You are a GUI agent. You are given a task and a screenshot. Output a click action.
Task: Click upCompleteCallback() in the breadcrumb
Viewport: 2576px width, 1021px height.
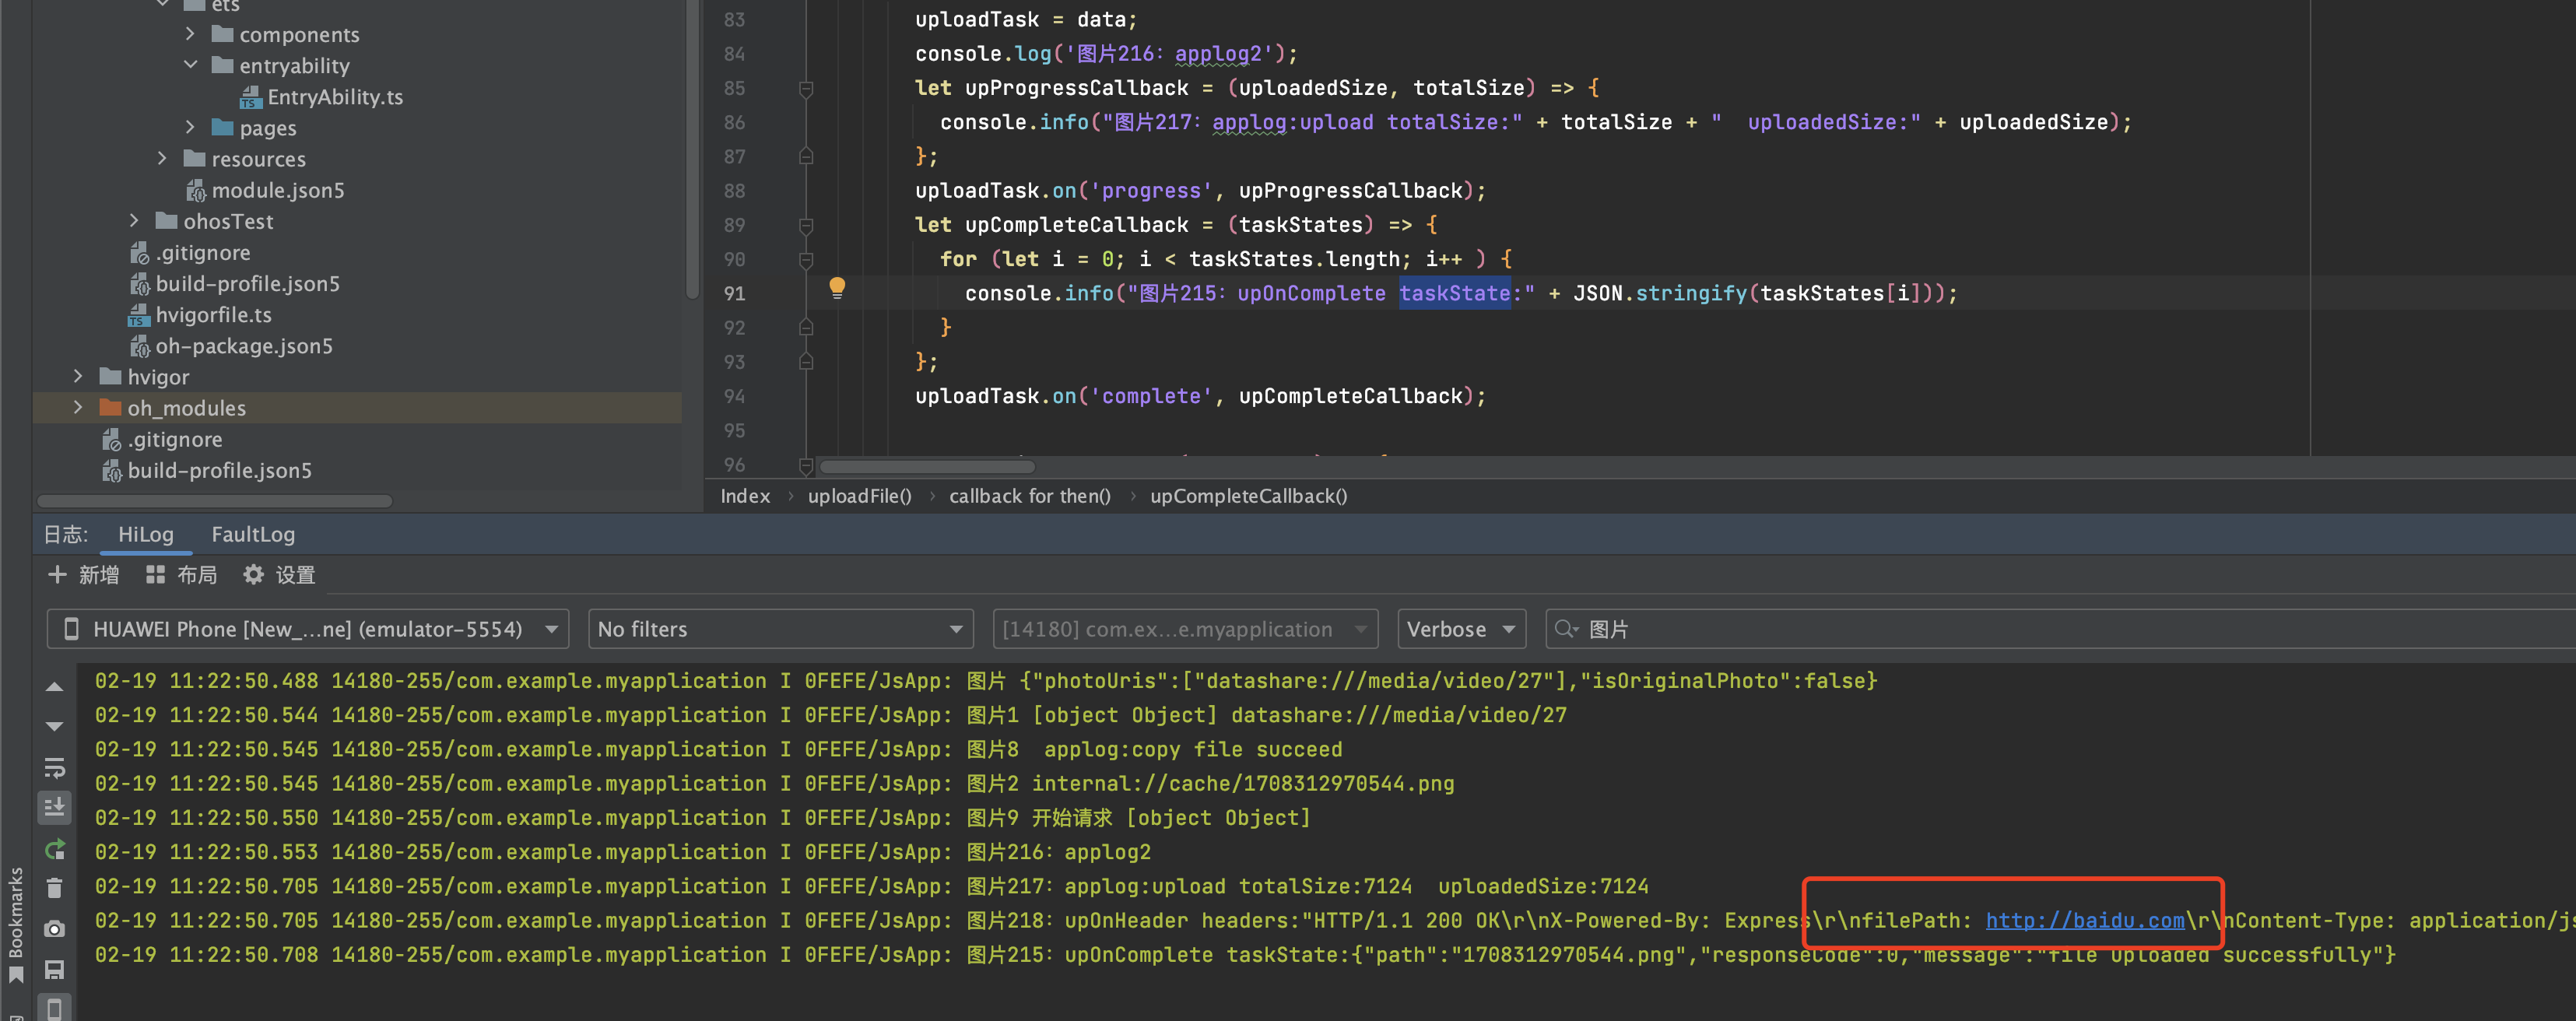(x=1248, y=496)
